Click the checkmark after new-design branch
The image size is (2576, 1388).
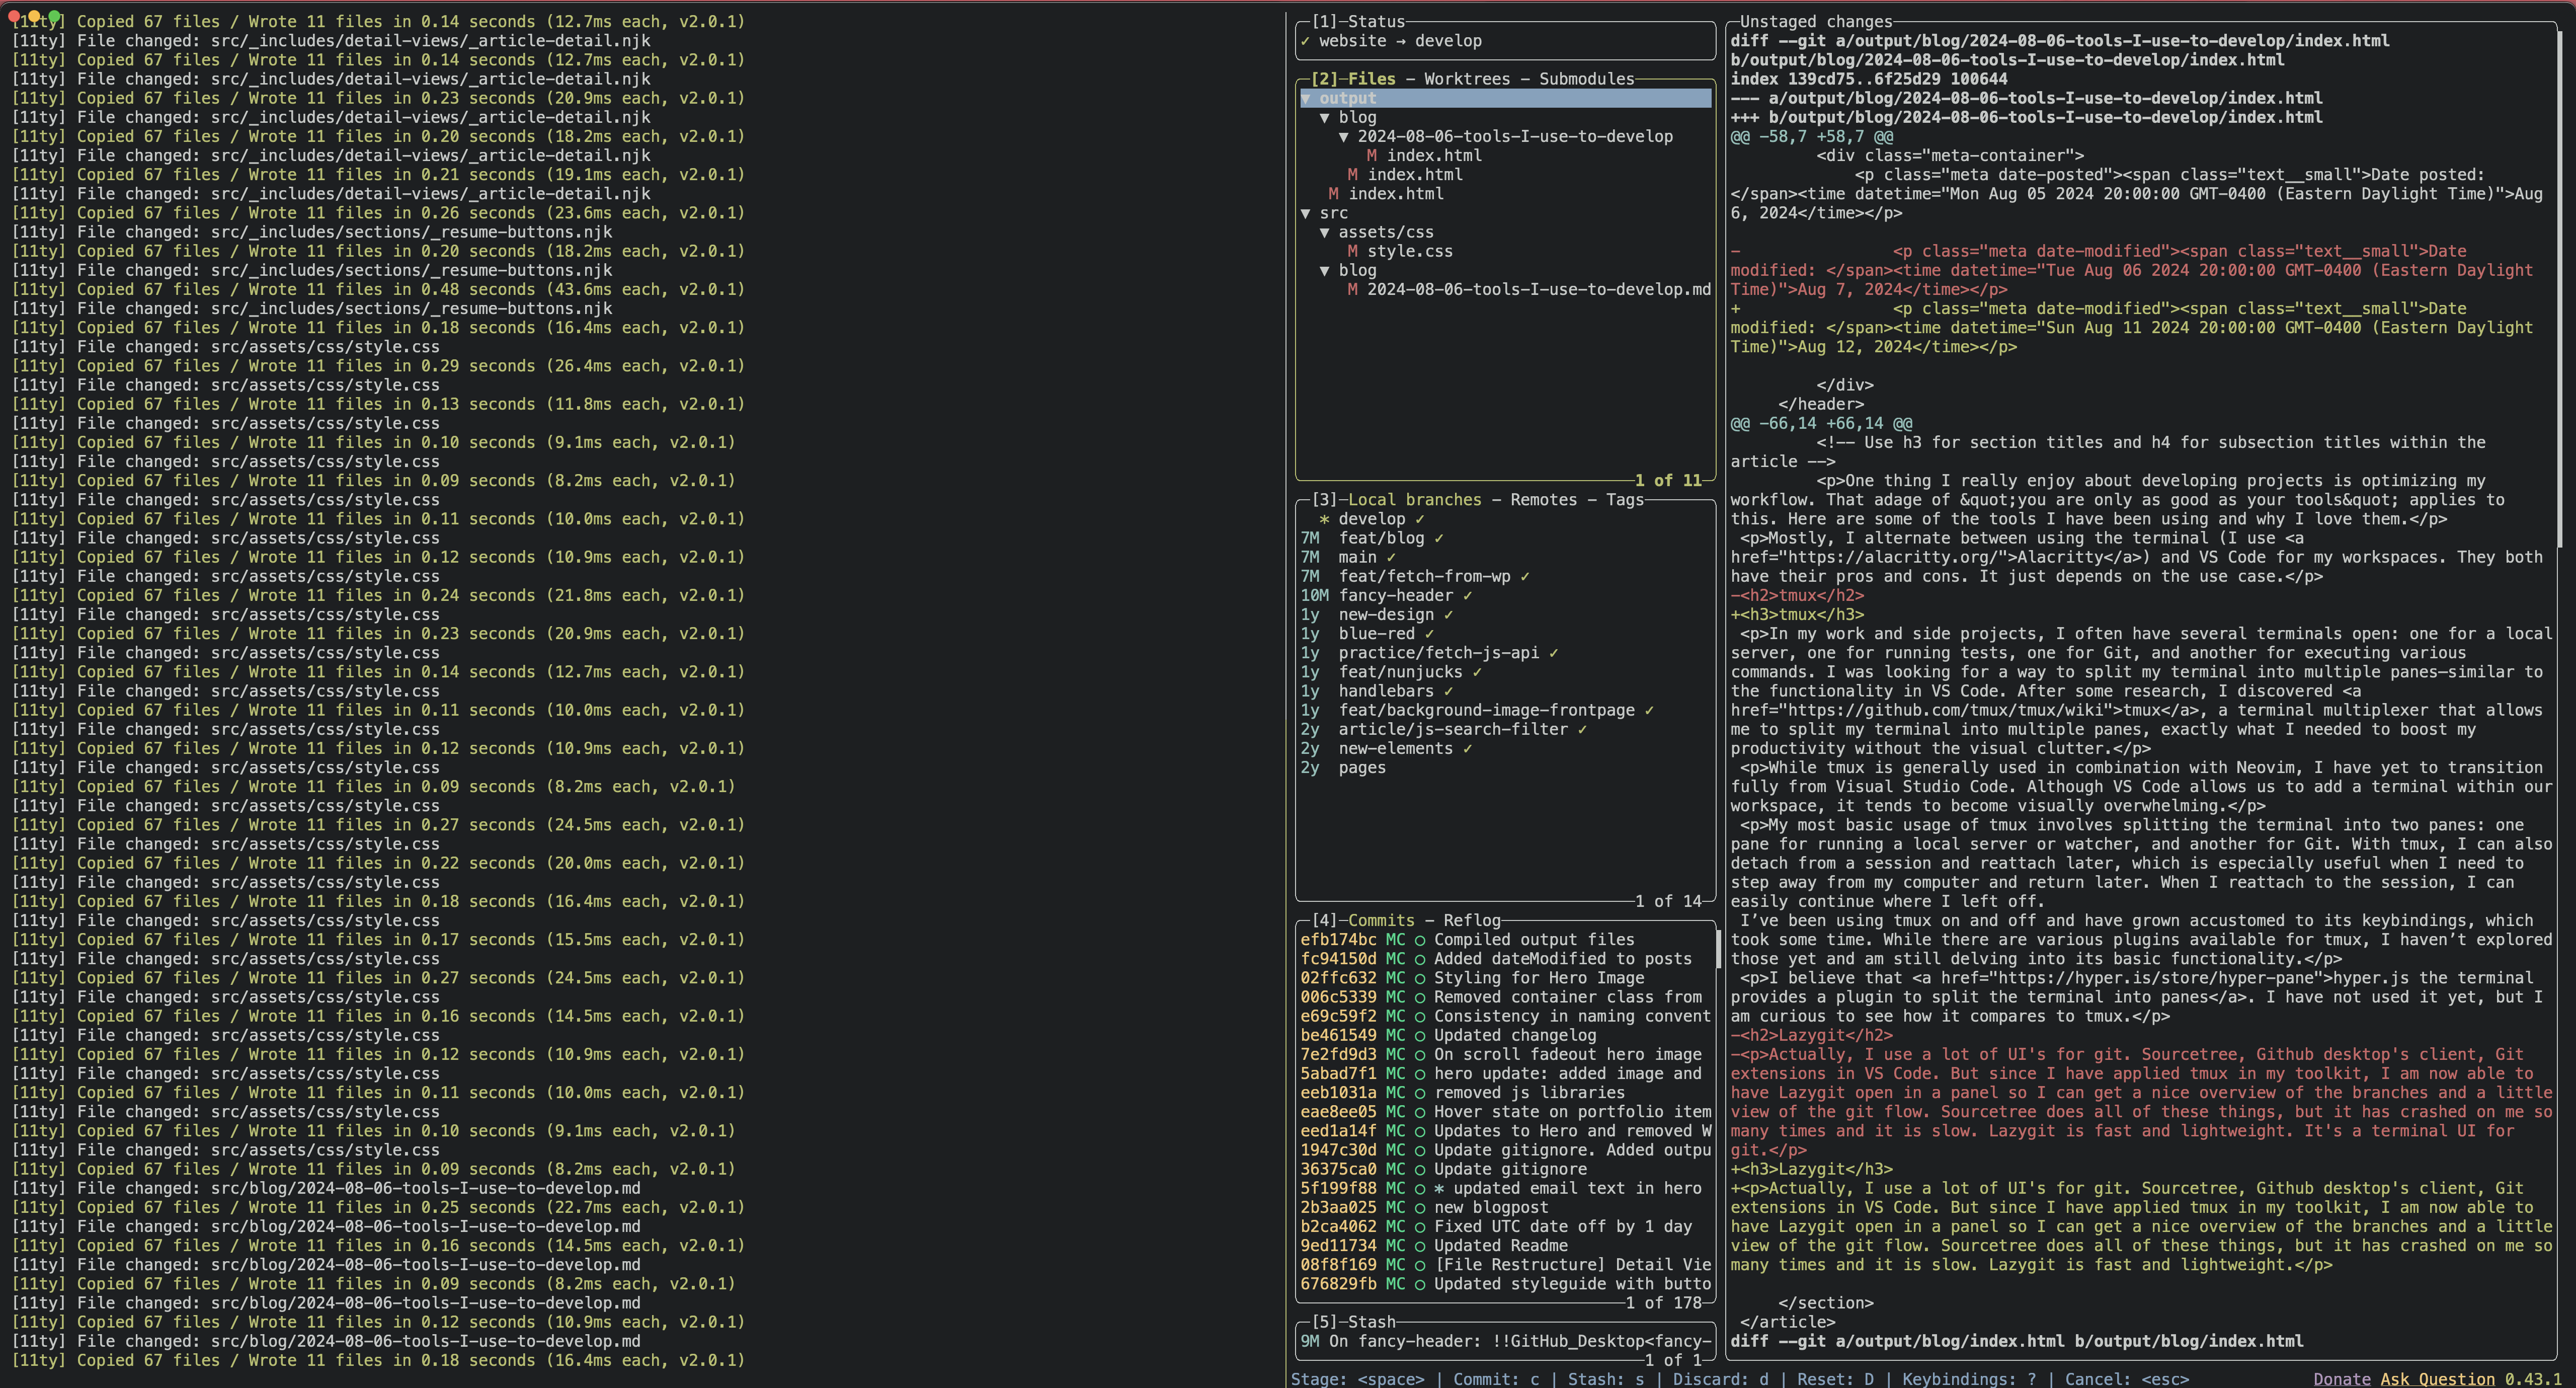[x=1448, y=614]
